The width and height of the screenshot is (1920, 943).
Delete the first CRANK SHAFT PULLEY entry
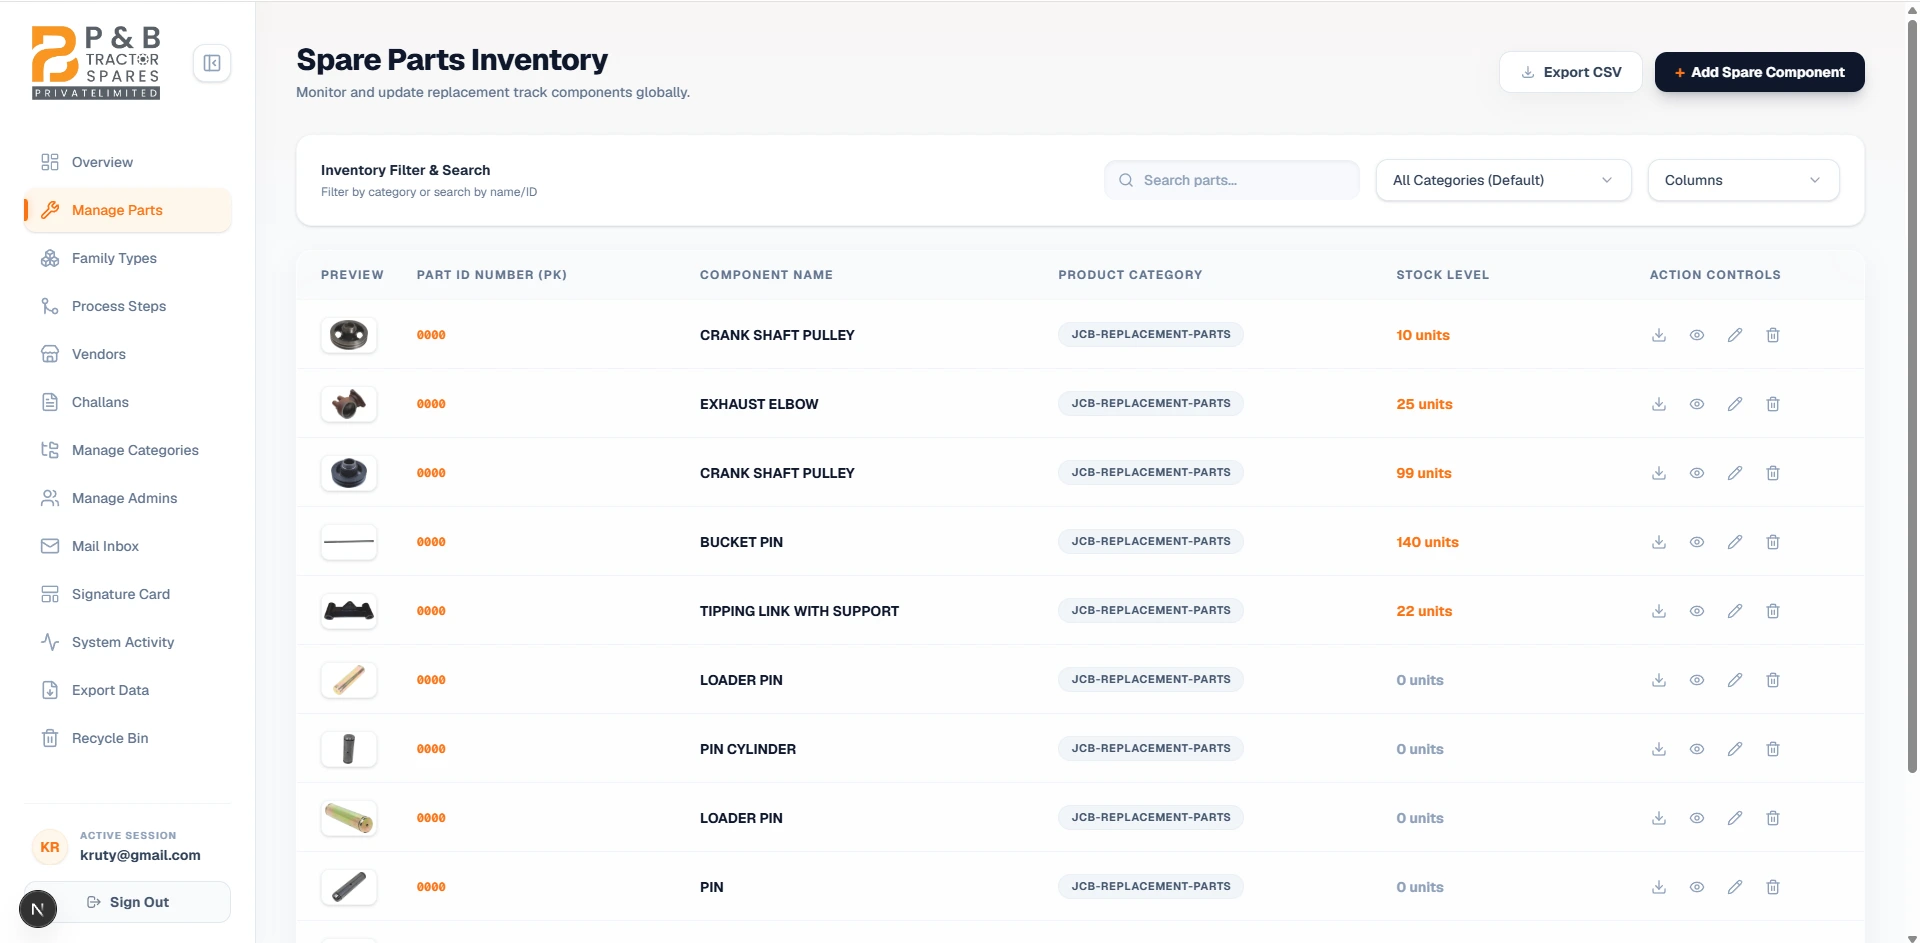[1773, 335]
